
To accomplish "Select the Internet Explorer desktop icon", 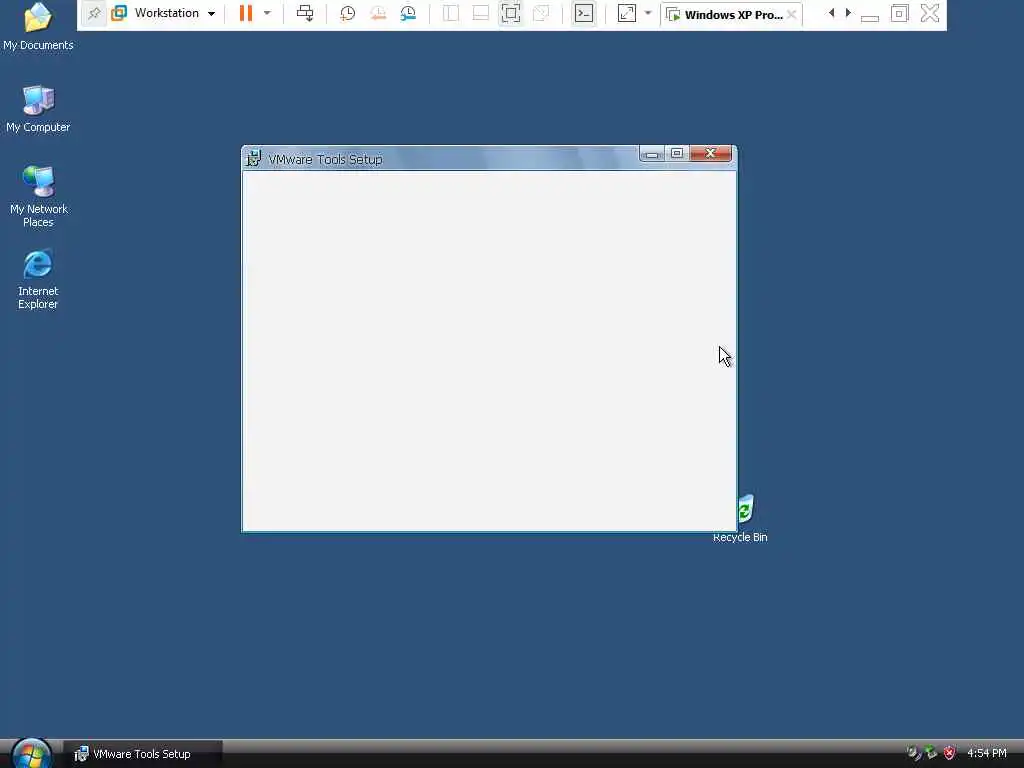I will pyautogui.click(x=38, y=279).
